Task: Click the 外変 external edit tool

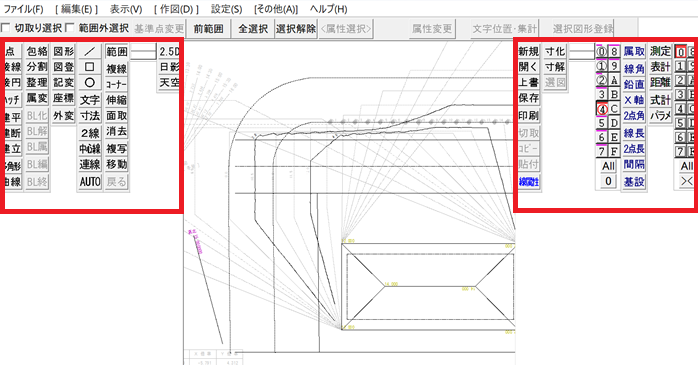Action: pos(64,116)
